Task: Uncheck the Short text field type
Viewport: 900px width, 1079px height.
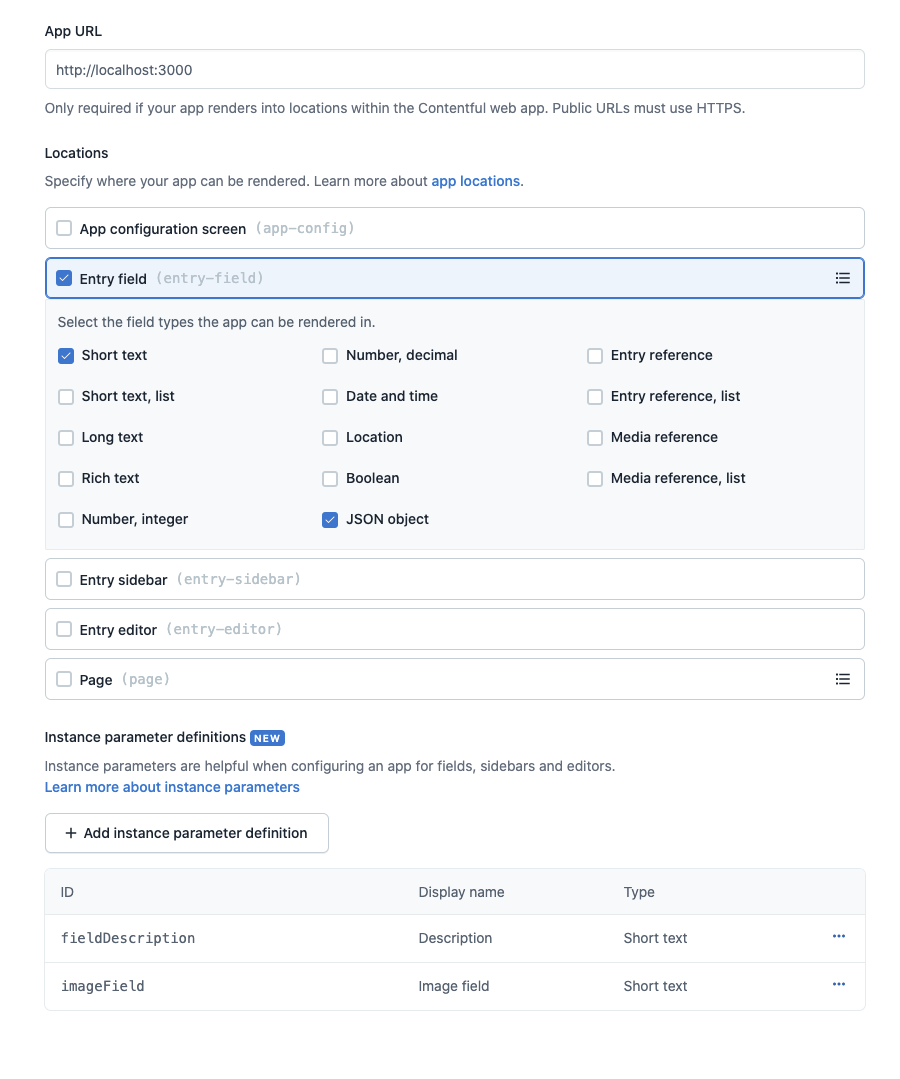Action: tap(66, 355)
